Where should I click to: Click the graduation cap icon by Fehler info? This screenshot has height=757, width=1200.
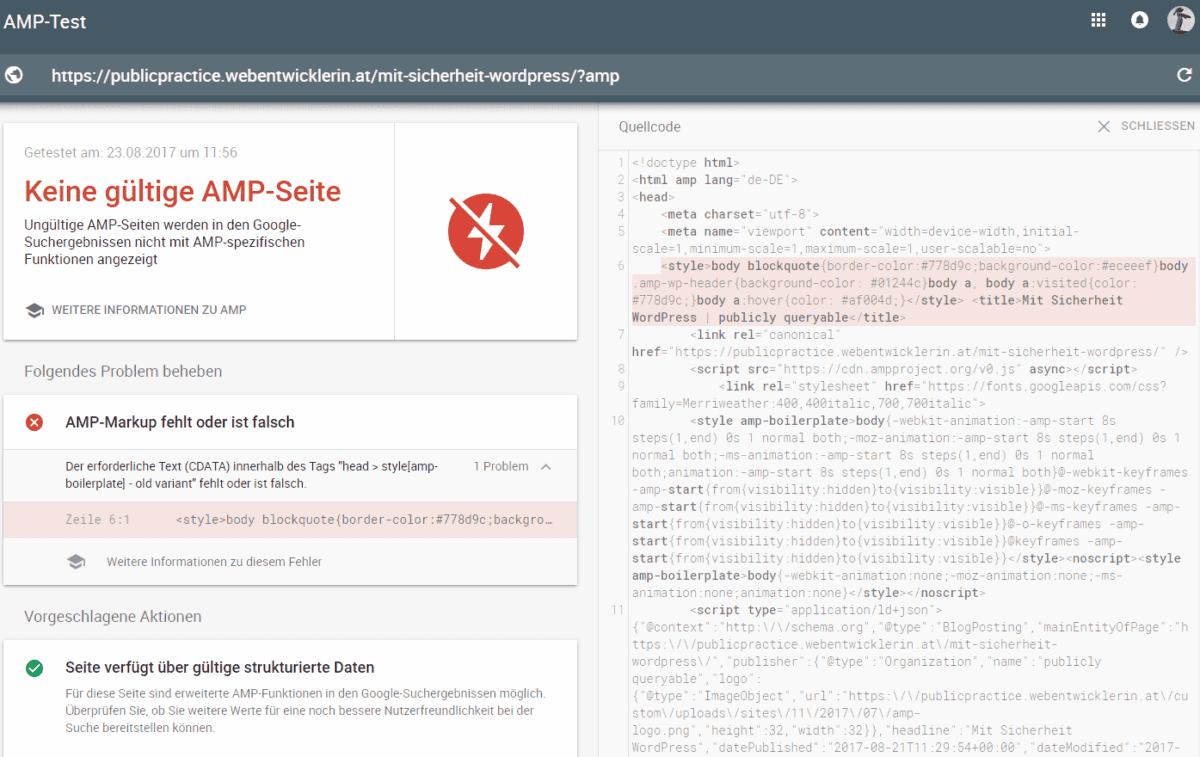click(76, 562)
